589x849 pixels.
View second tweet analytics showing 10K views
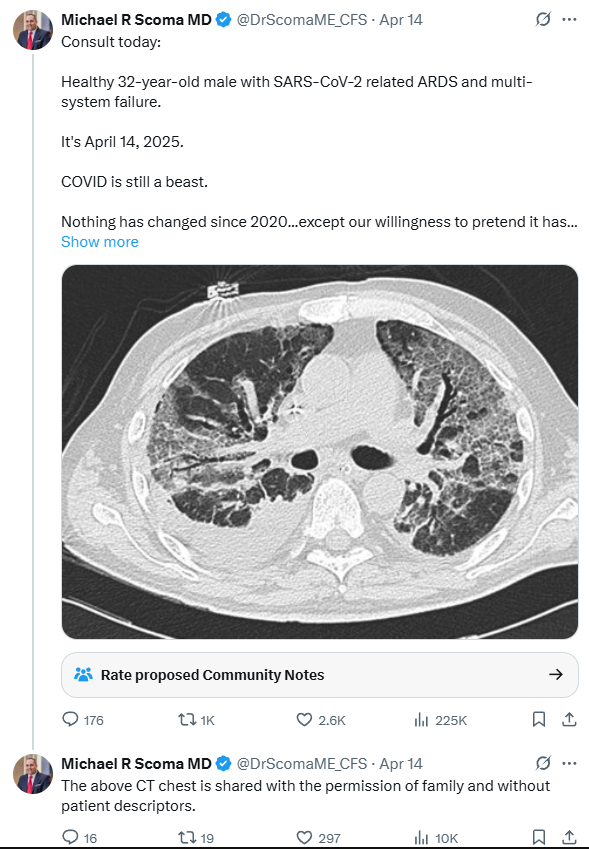(x=436, y=838)
